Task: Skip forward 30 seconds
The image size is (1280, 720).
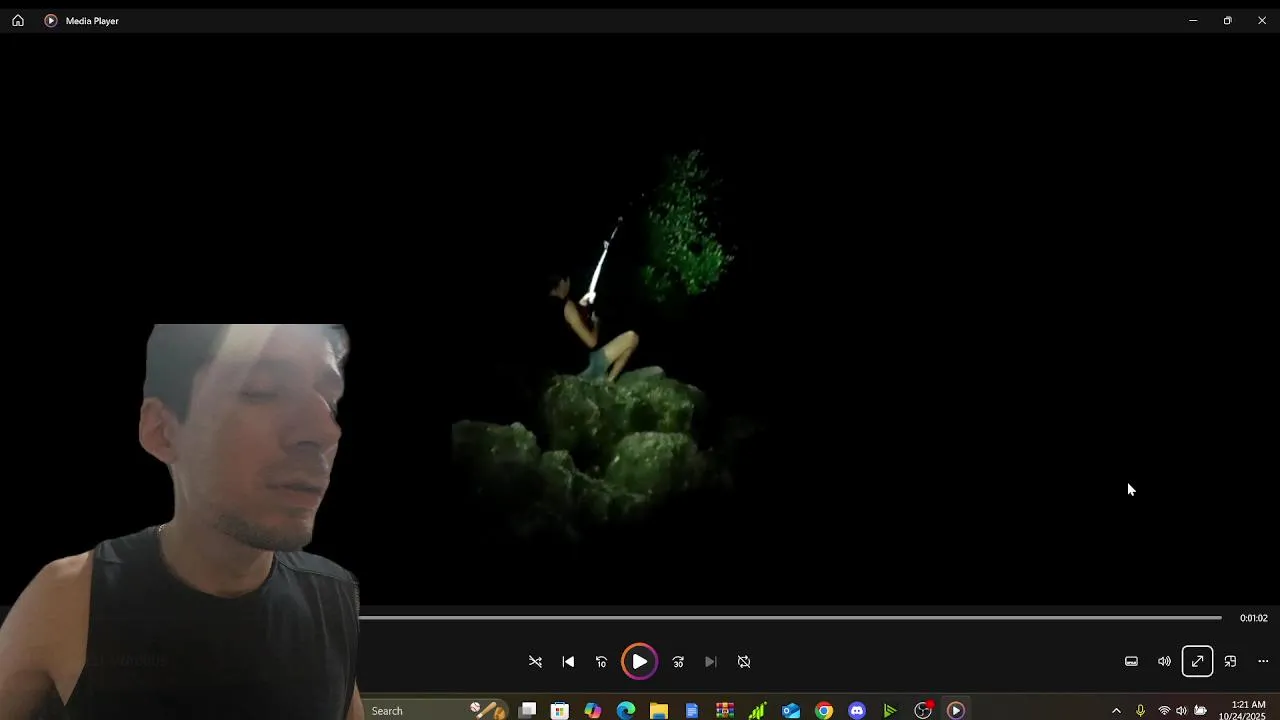Action: pyautogui.click(x=678, y=661)
